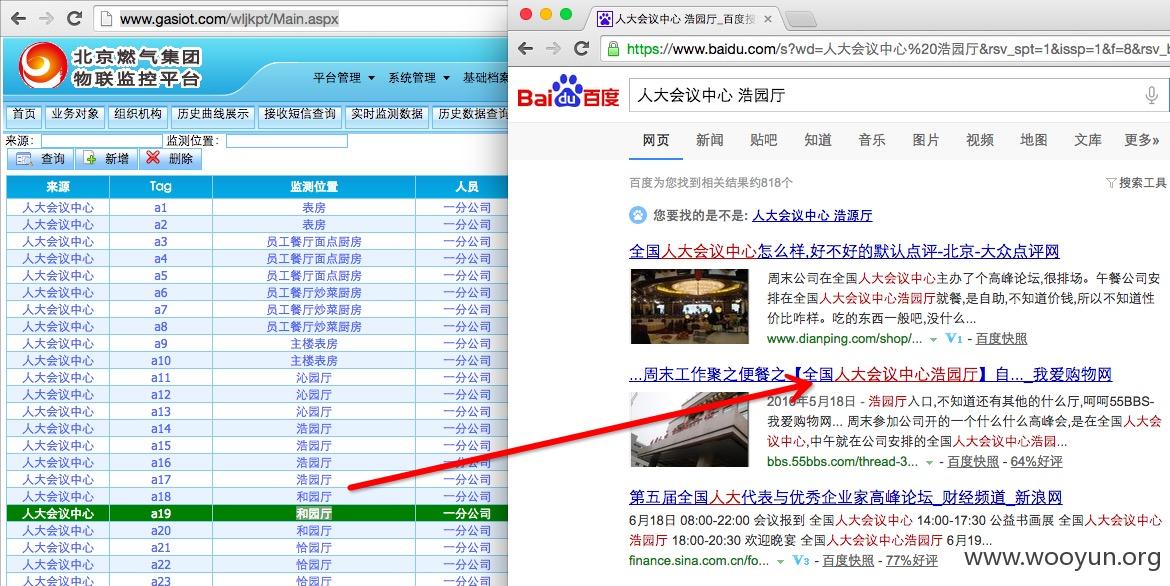Click the gasiot.com address bar

[301, 18]
